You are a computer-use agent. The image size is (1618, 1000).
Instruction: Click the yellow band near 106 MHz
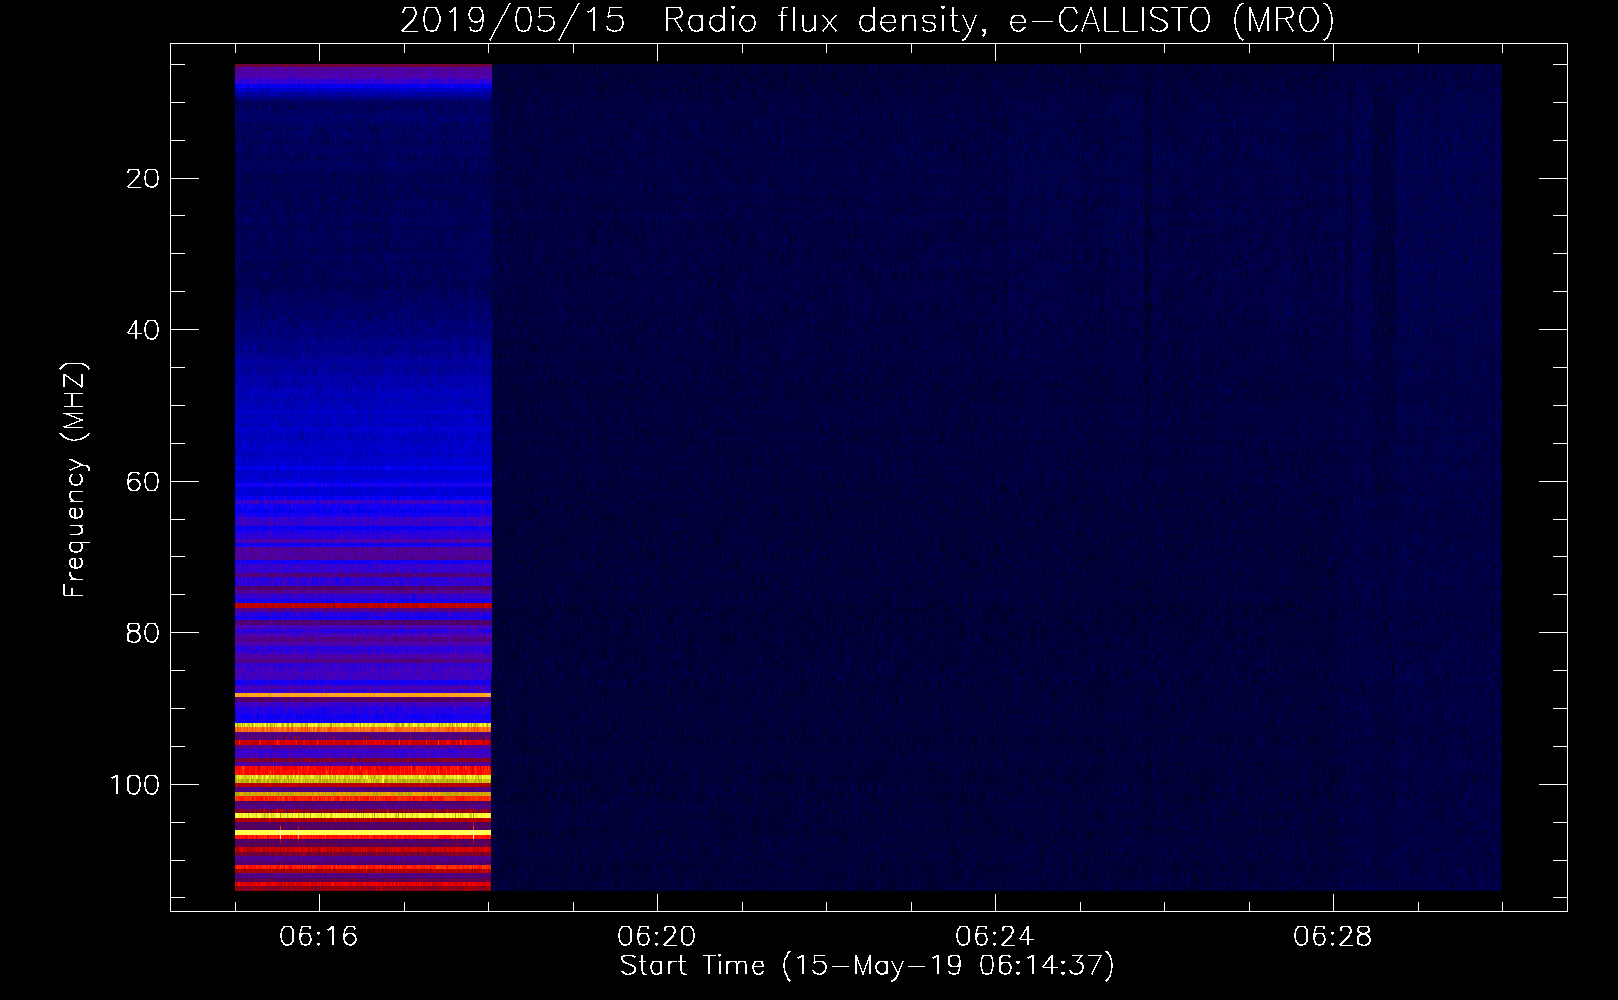coord(363,832)
